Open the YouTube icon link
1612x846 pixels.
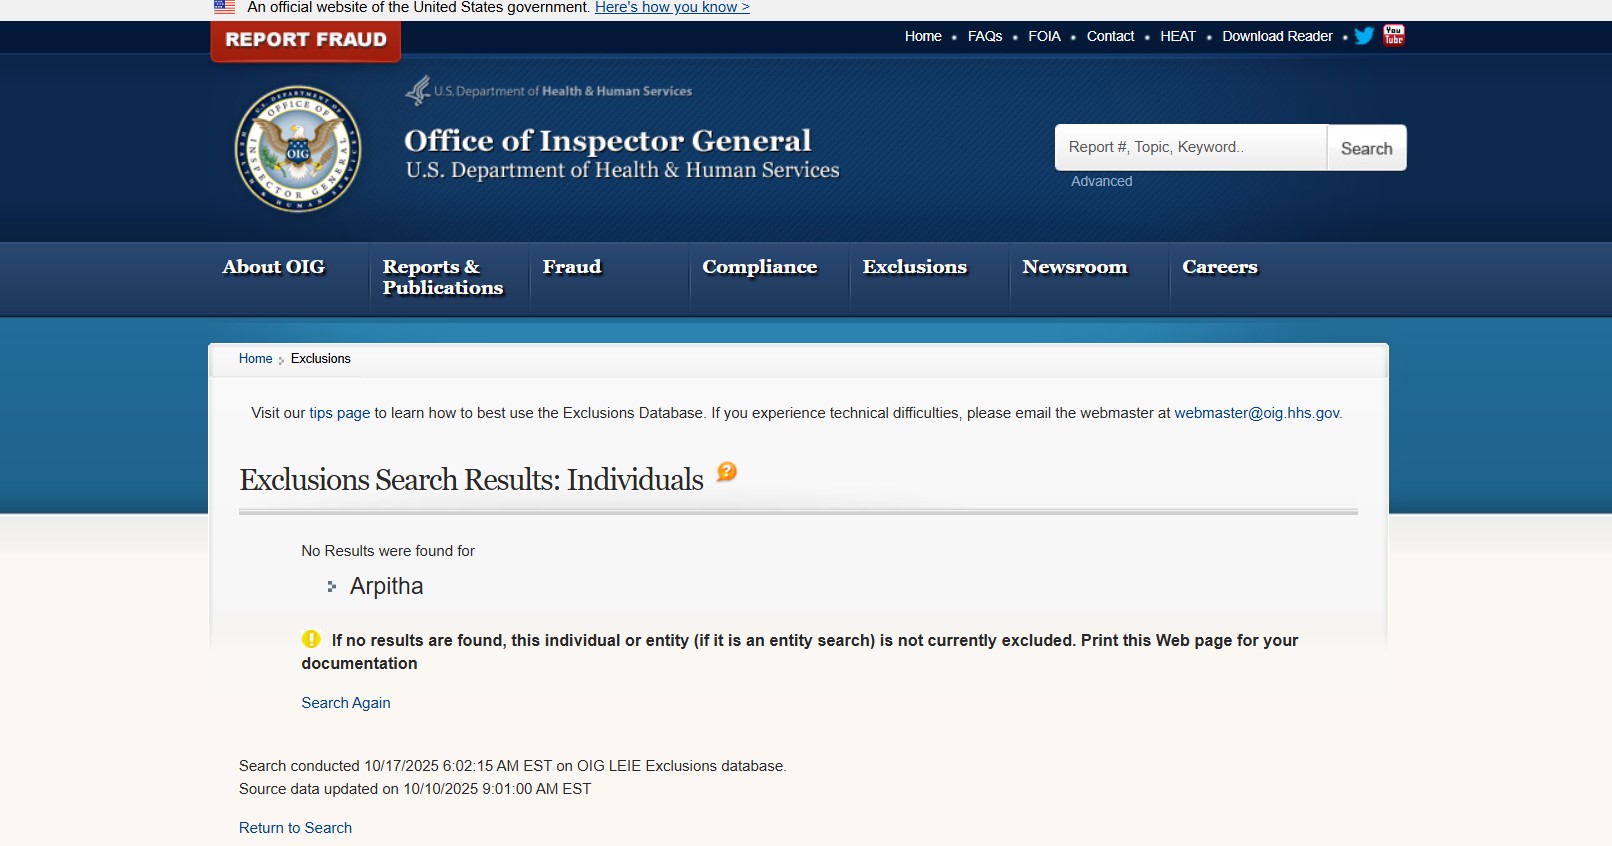1394,35
